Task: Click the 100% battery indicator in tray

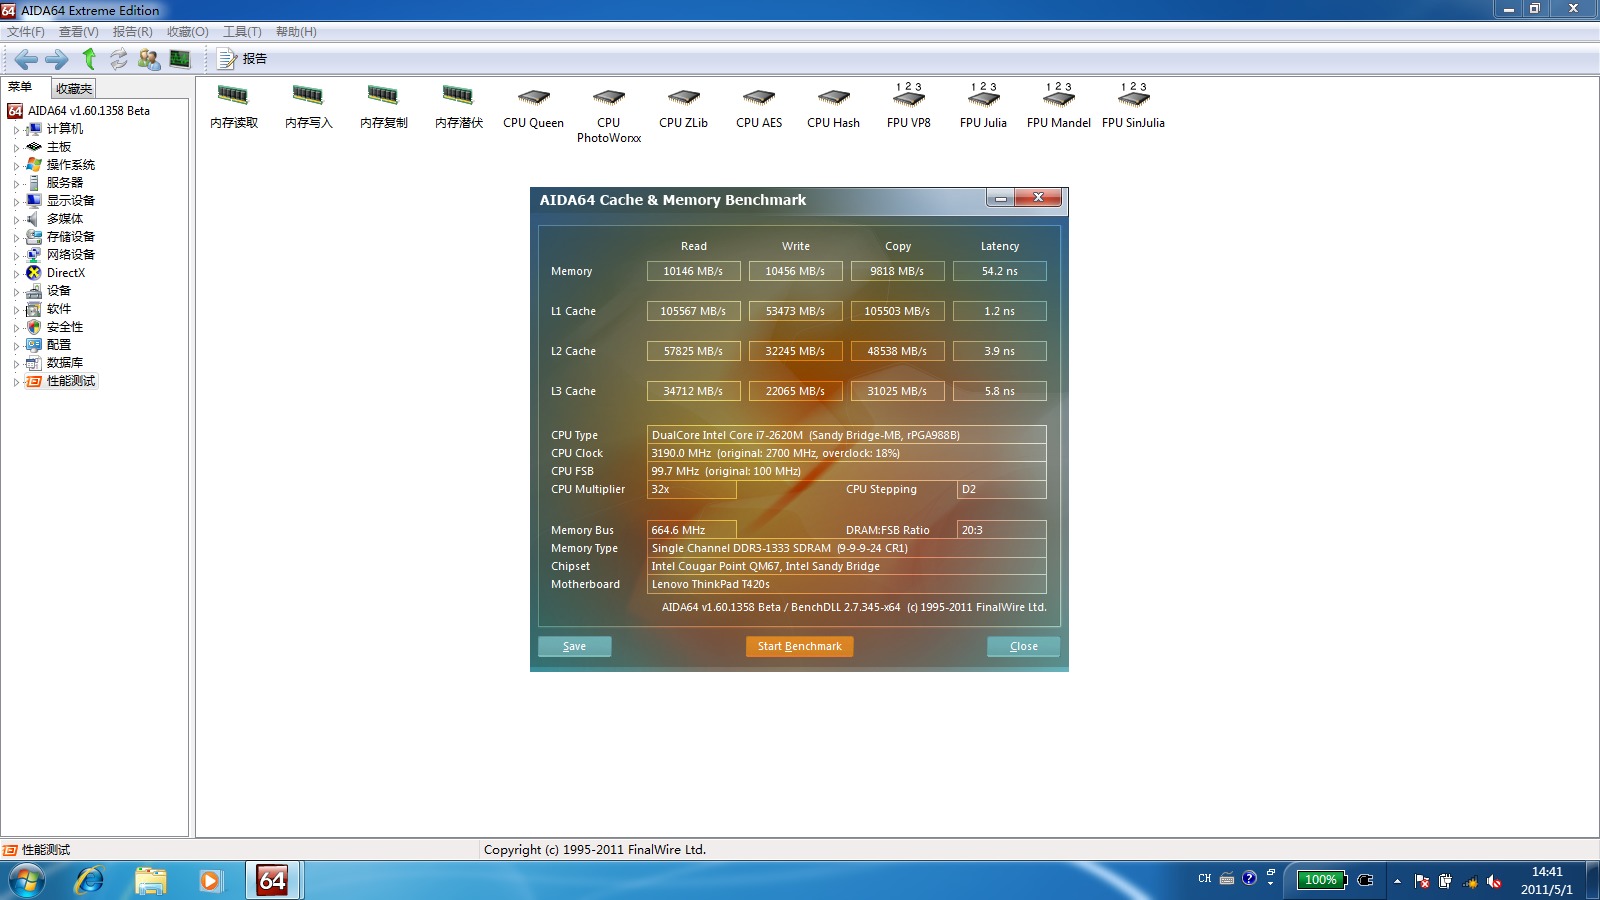Action: click(1321, 880)
